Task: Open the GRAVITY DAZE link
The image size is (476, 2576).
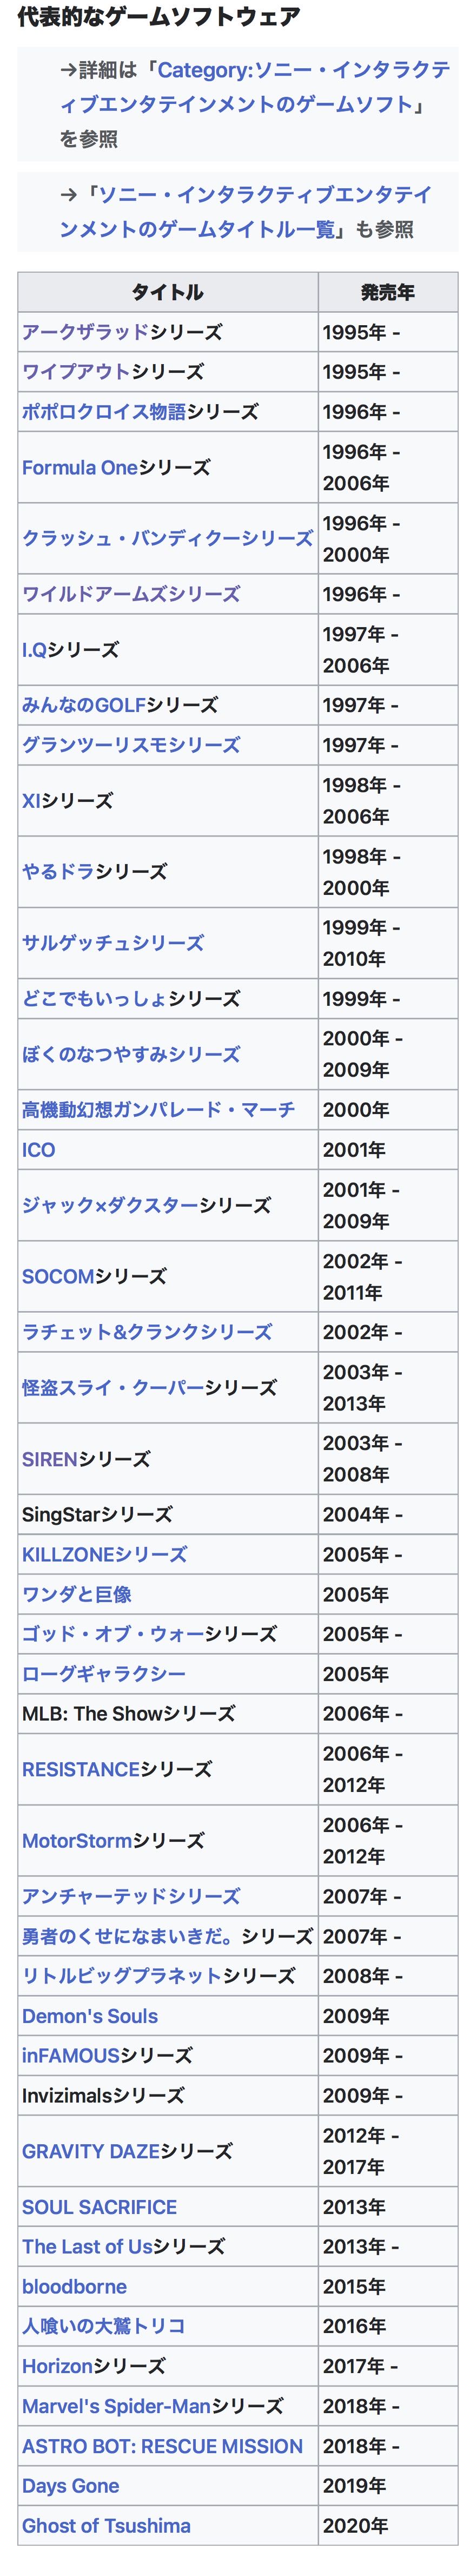Action: 91,2151
